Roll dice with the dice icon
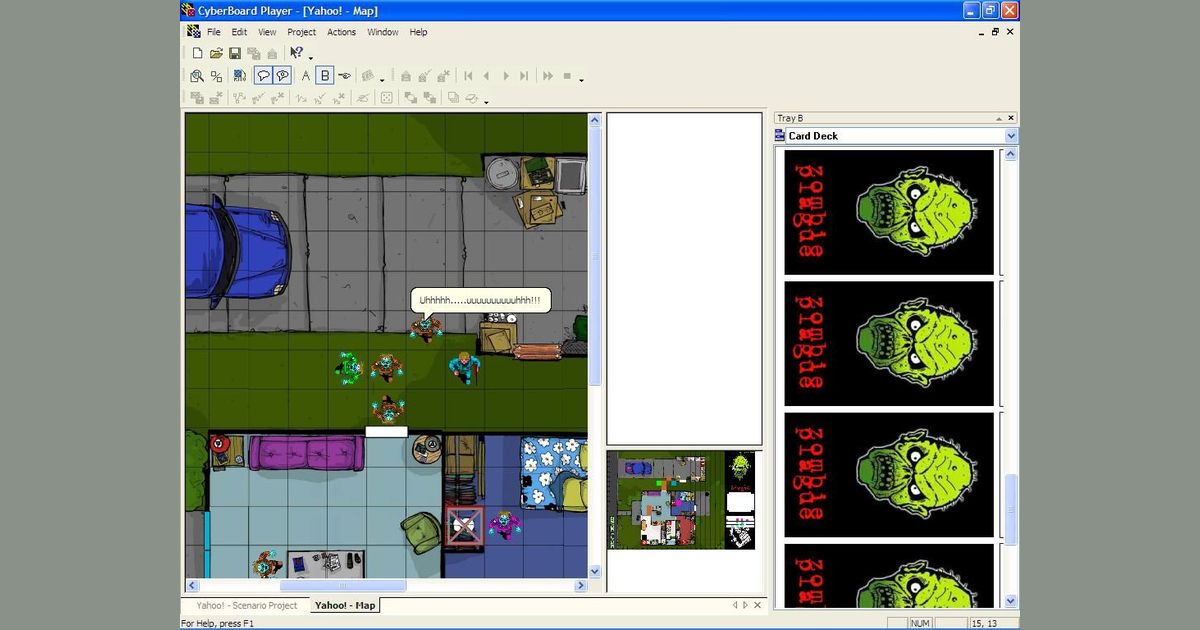The image size is (1200, 630). click(x=386, y=98)
